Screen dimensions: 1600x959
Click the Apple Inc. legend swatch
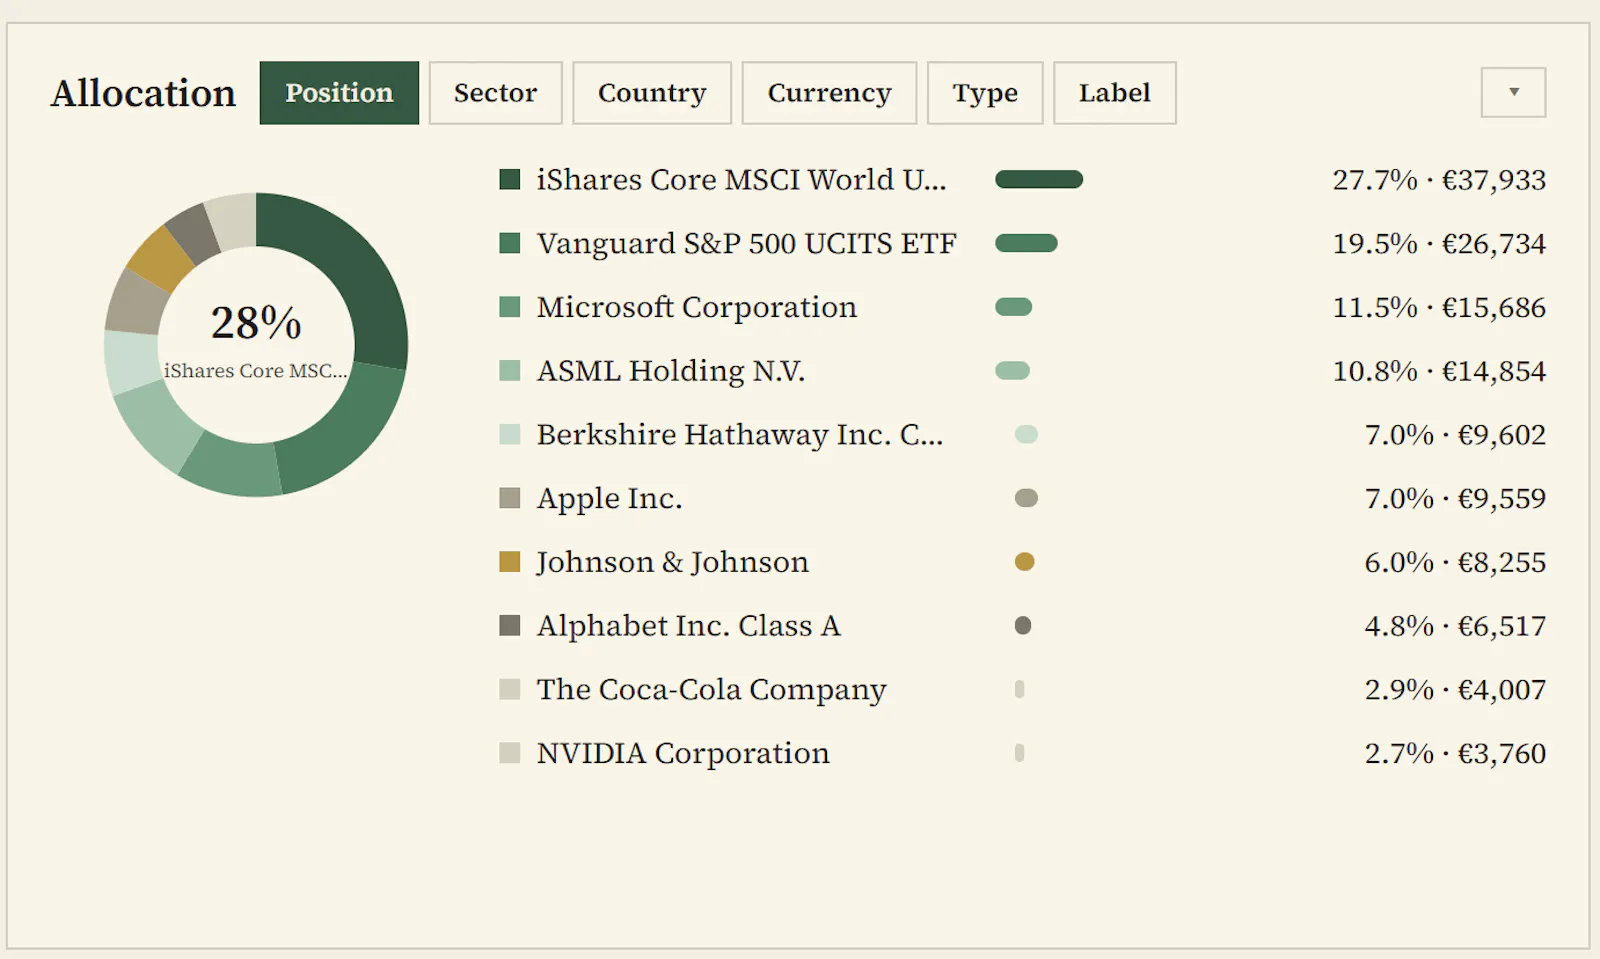510,498
